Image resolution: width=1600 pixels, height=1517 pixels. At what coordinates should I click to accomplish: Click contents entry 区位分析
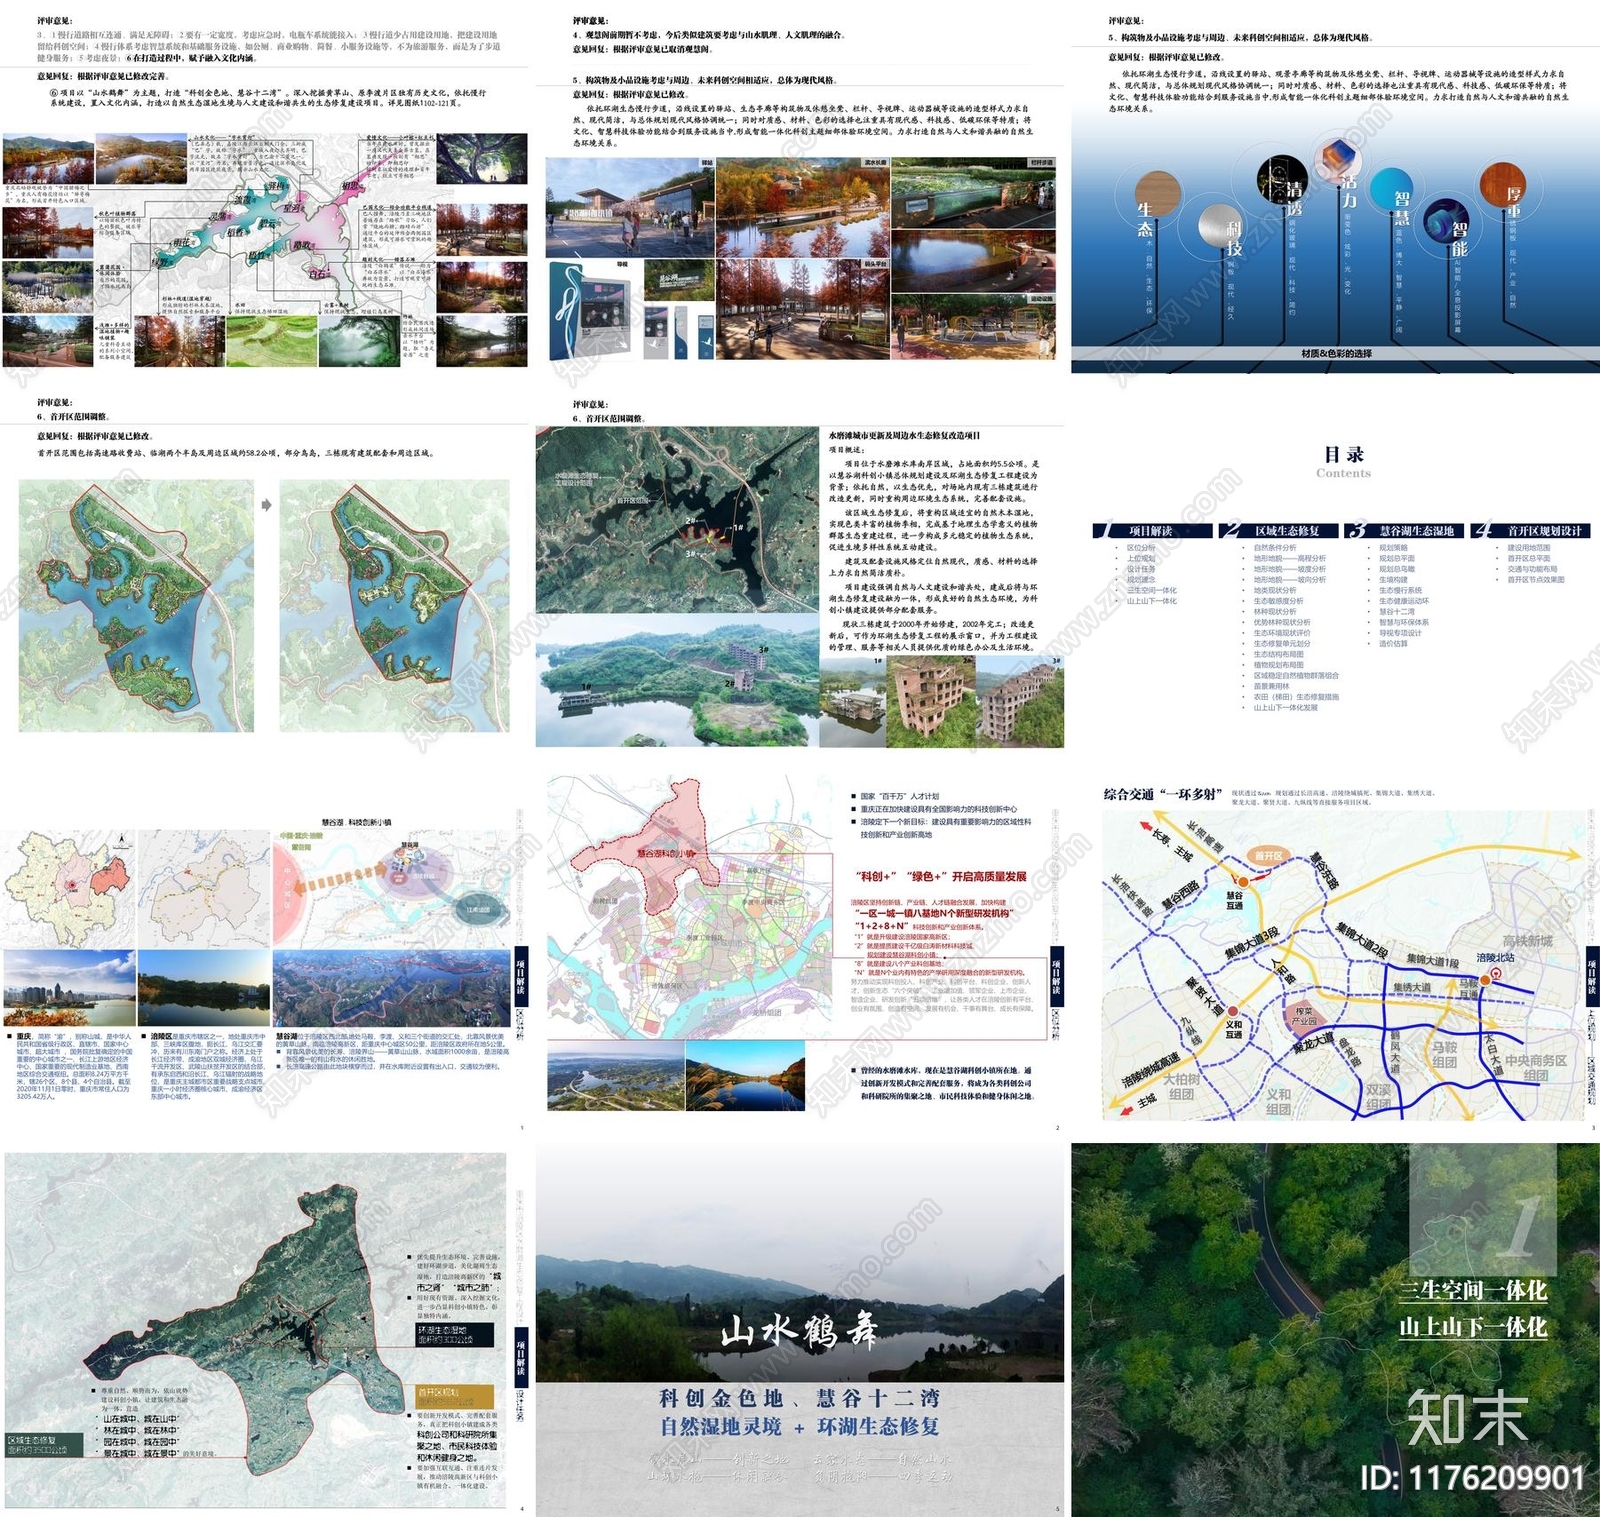1141,548
